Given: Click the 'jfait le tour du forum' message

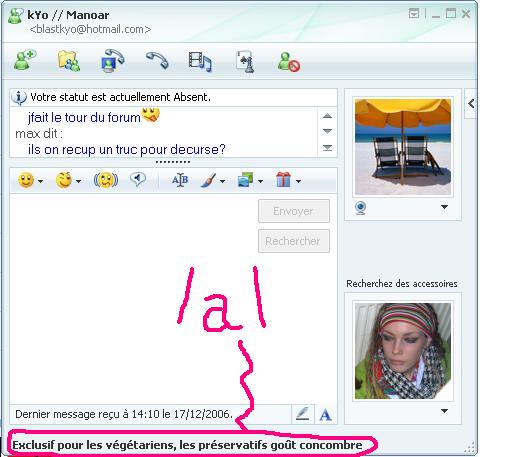Looking at the screenshot, I should click(x=84, y=117).
